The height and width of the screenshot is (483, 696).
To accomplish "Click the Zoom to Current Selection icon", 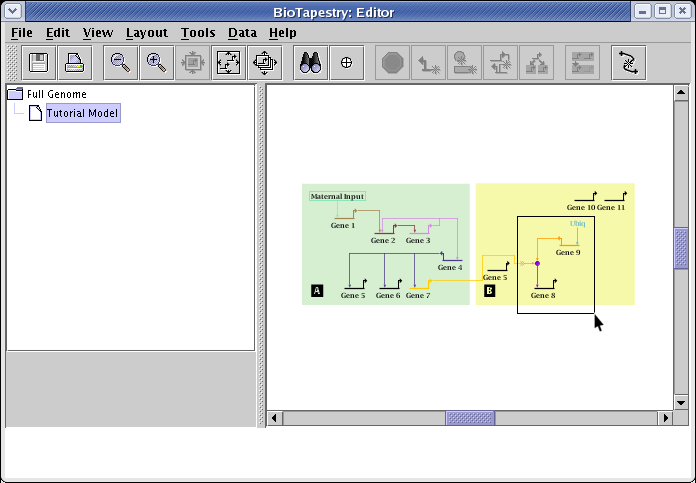I will (192, 63).
